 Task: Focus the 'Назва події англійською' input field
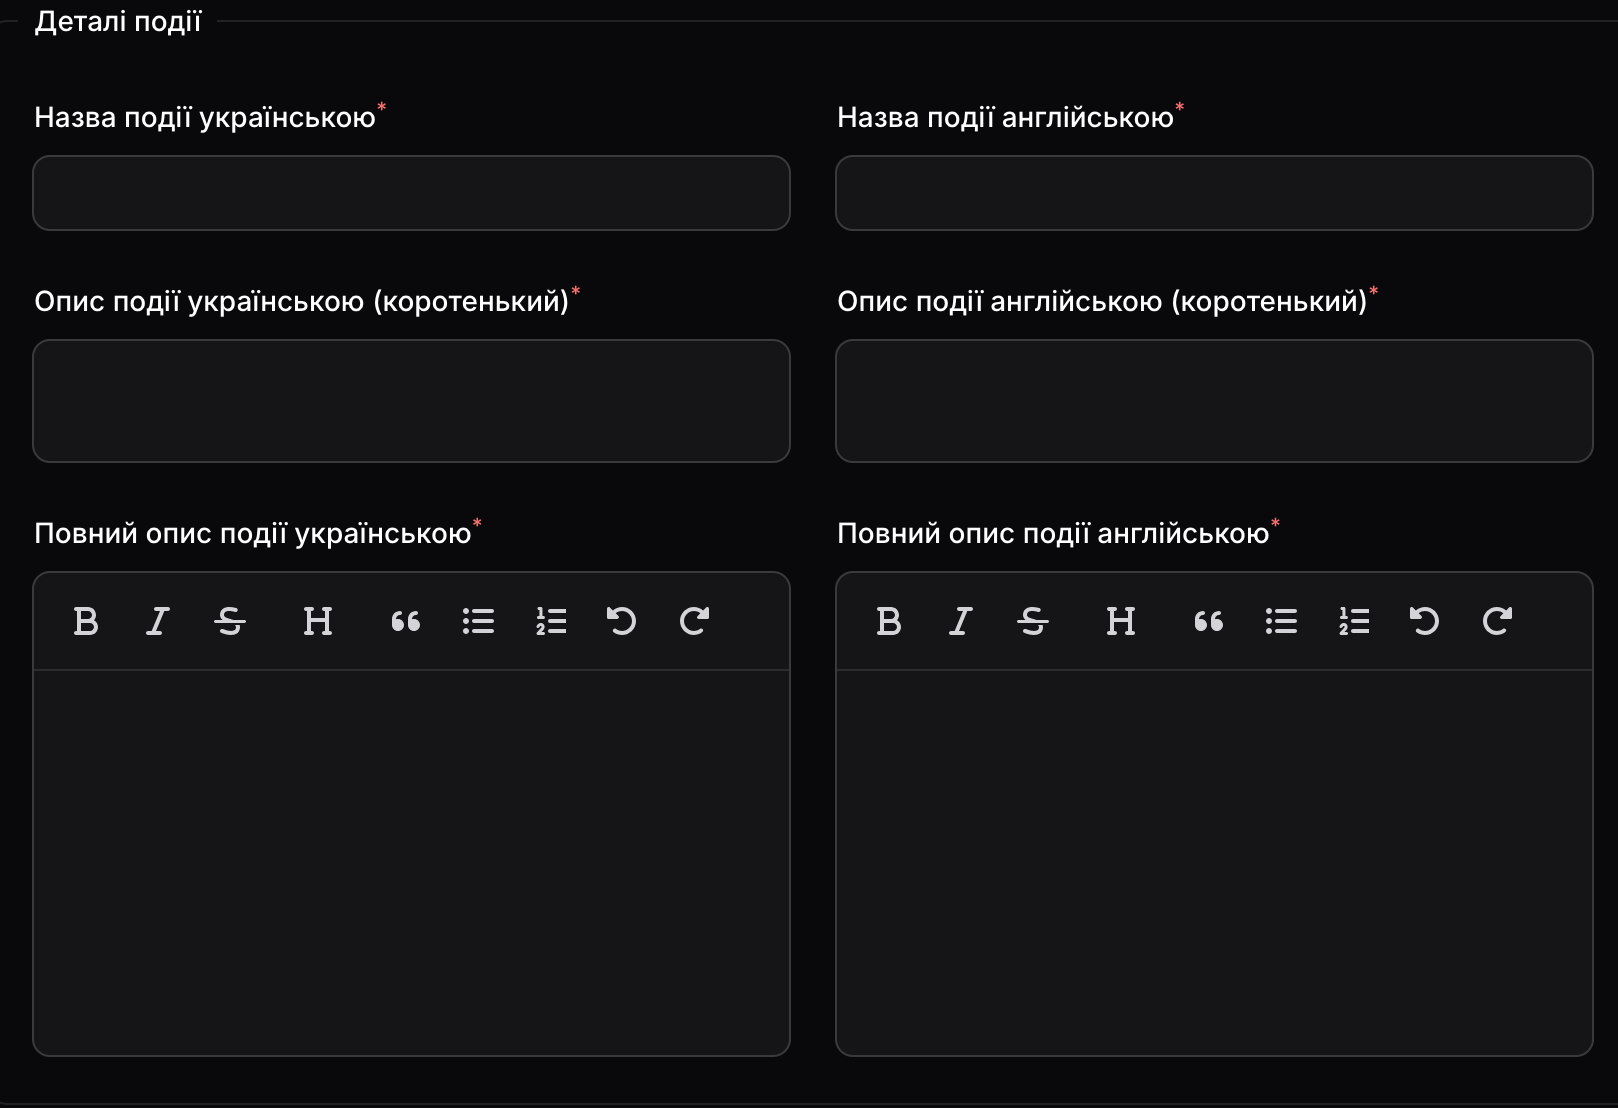coord(1214,193)
